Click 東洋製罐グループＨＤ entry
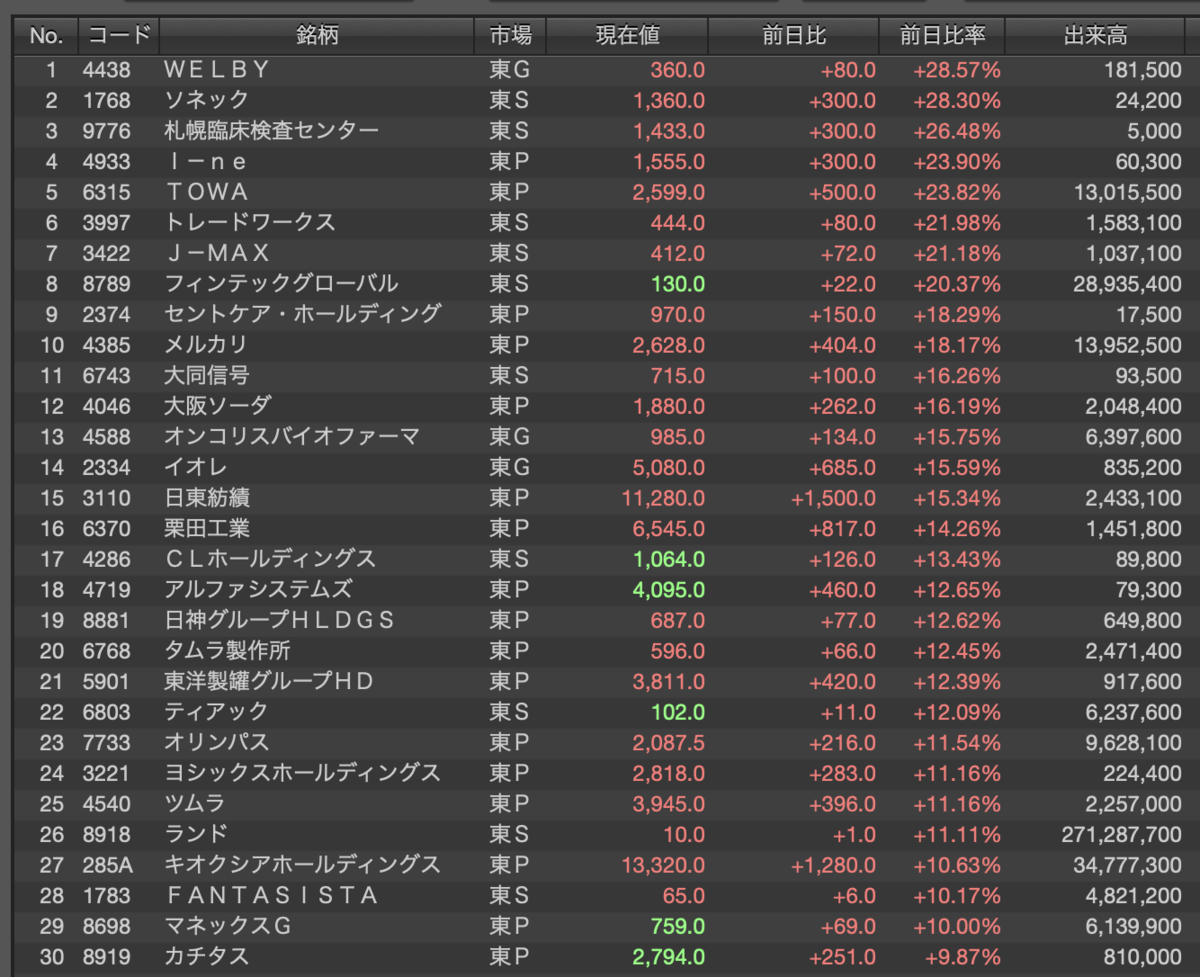Screen dimensions: 1200x977 point(268,680)
